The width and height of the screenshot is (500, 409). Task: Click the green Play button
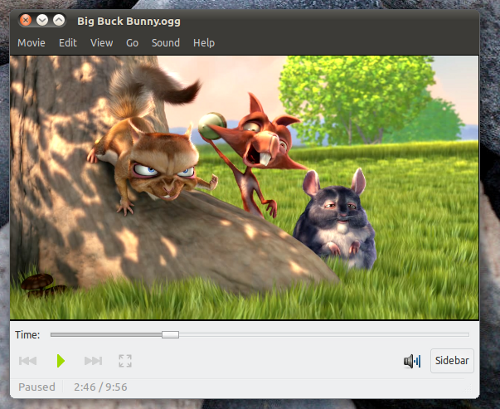click(x=61, y=361)
